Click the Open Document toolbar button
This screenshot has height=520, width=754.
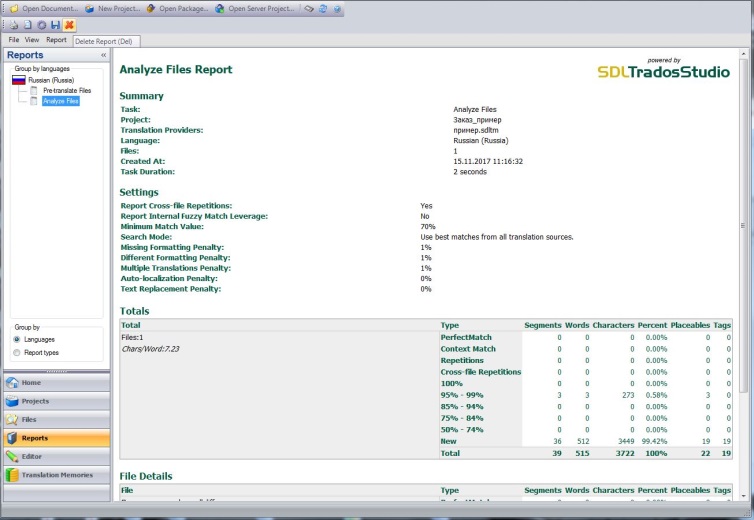(x=43, y=8)
